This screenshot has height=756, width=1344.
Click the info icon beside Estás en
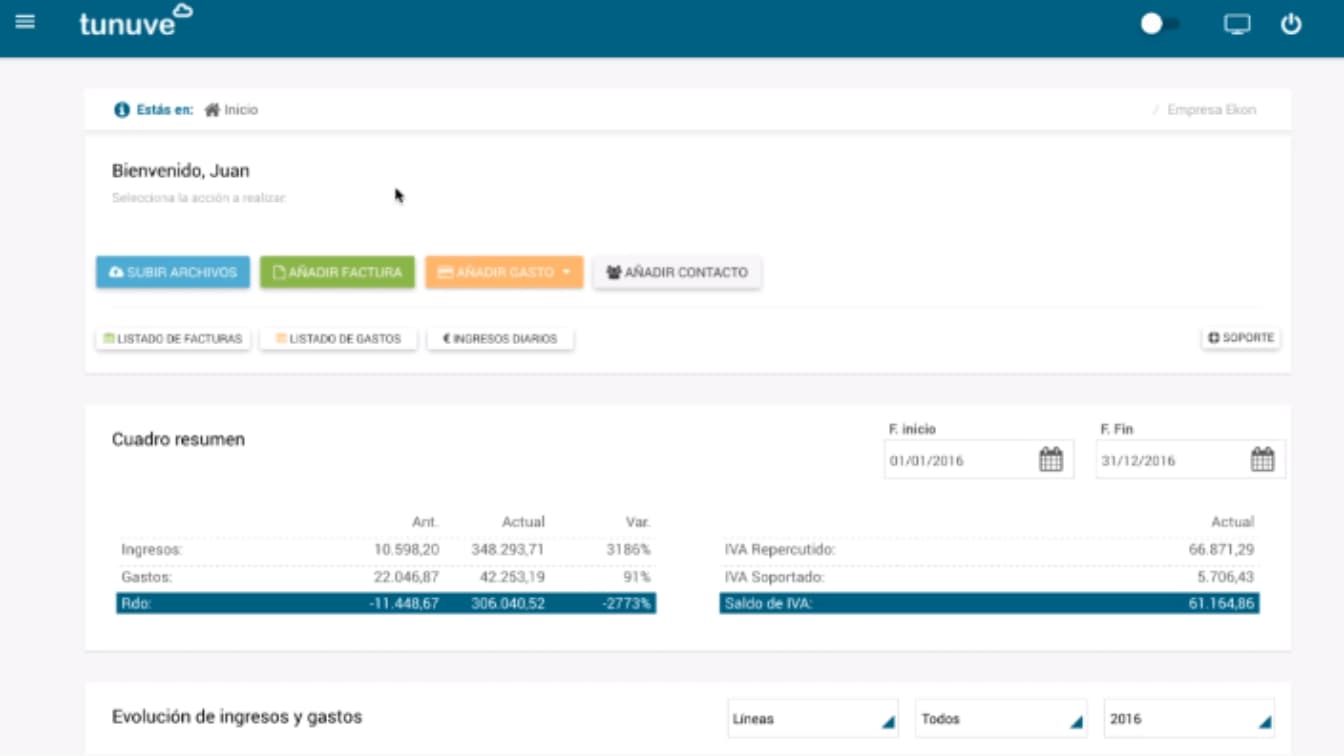click(122, 110)
